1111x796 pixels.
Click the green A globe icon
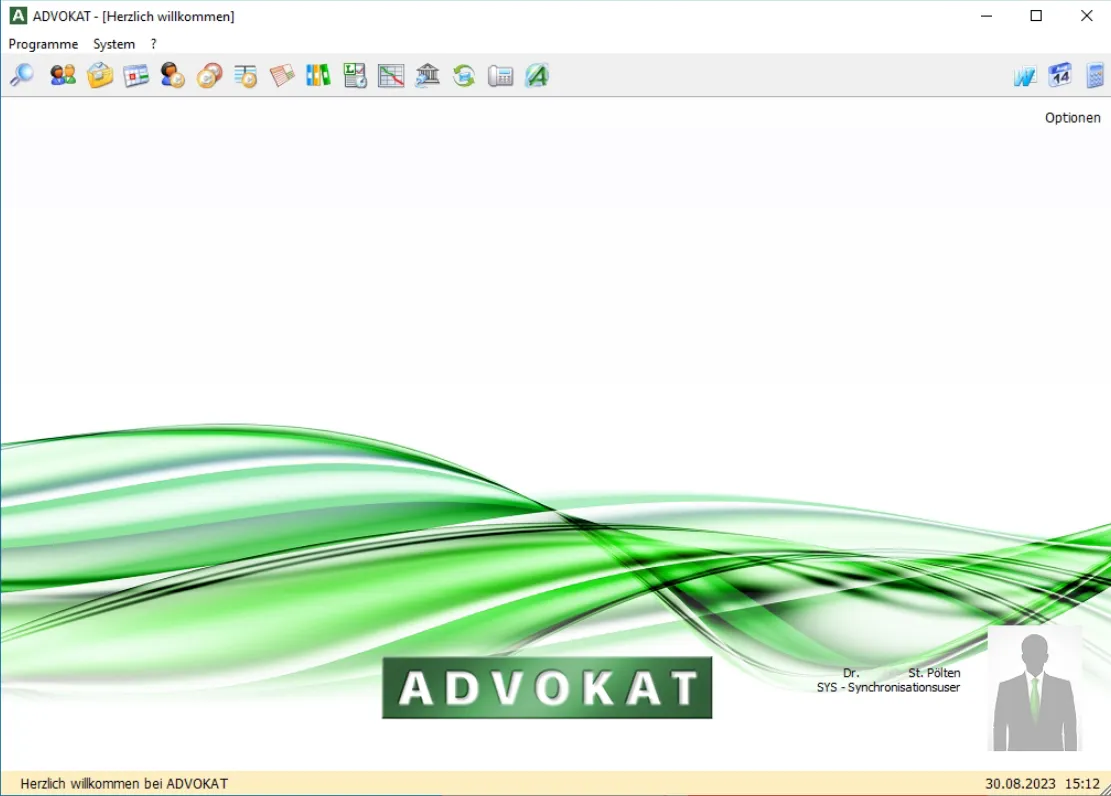pos(537,75)
